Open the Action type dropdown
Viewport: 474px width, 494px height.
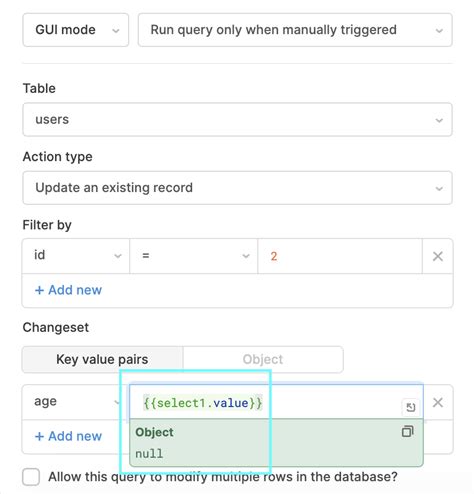coord(237,188)
